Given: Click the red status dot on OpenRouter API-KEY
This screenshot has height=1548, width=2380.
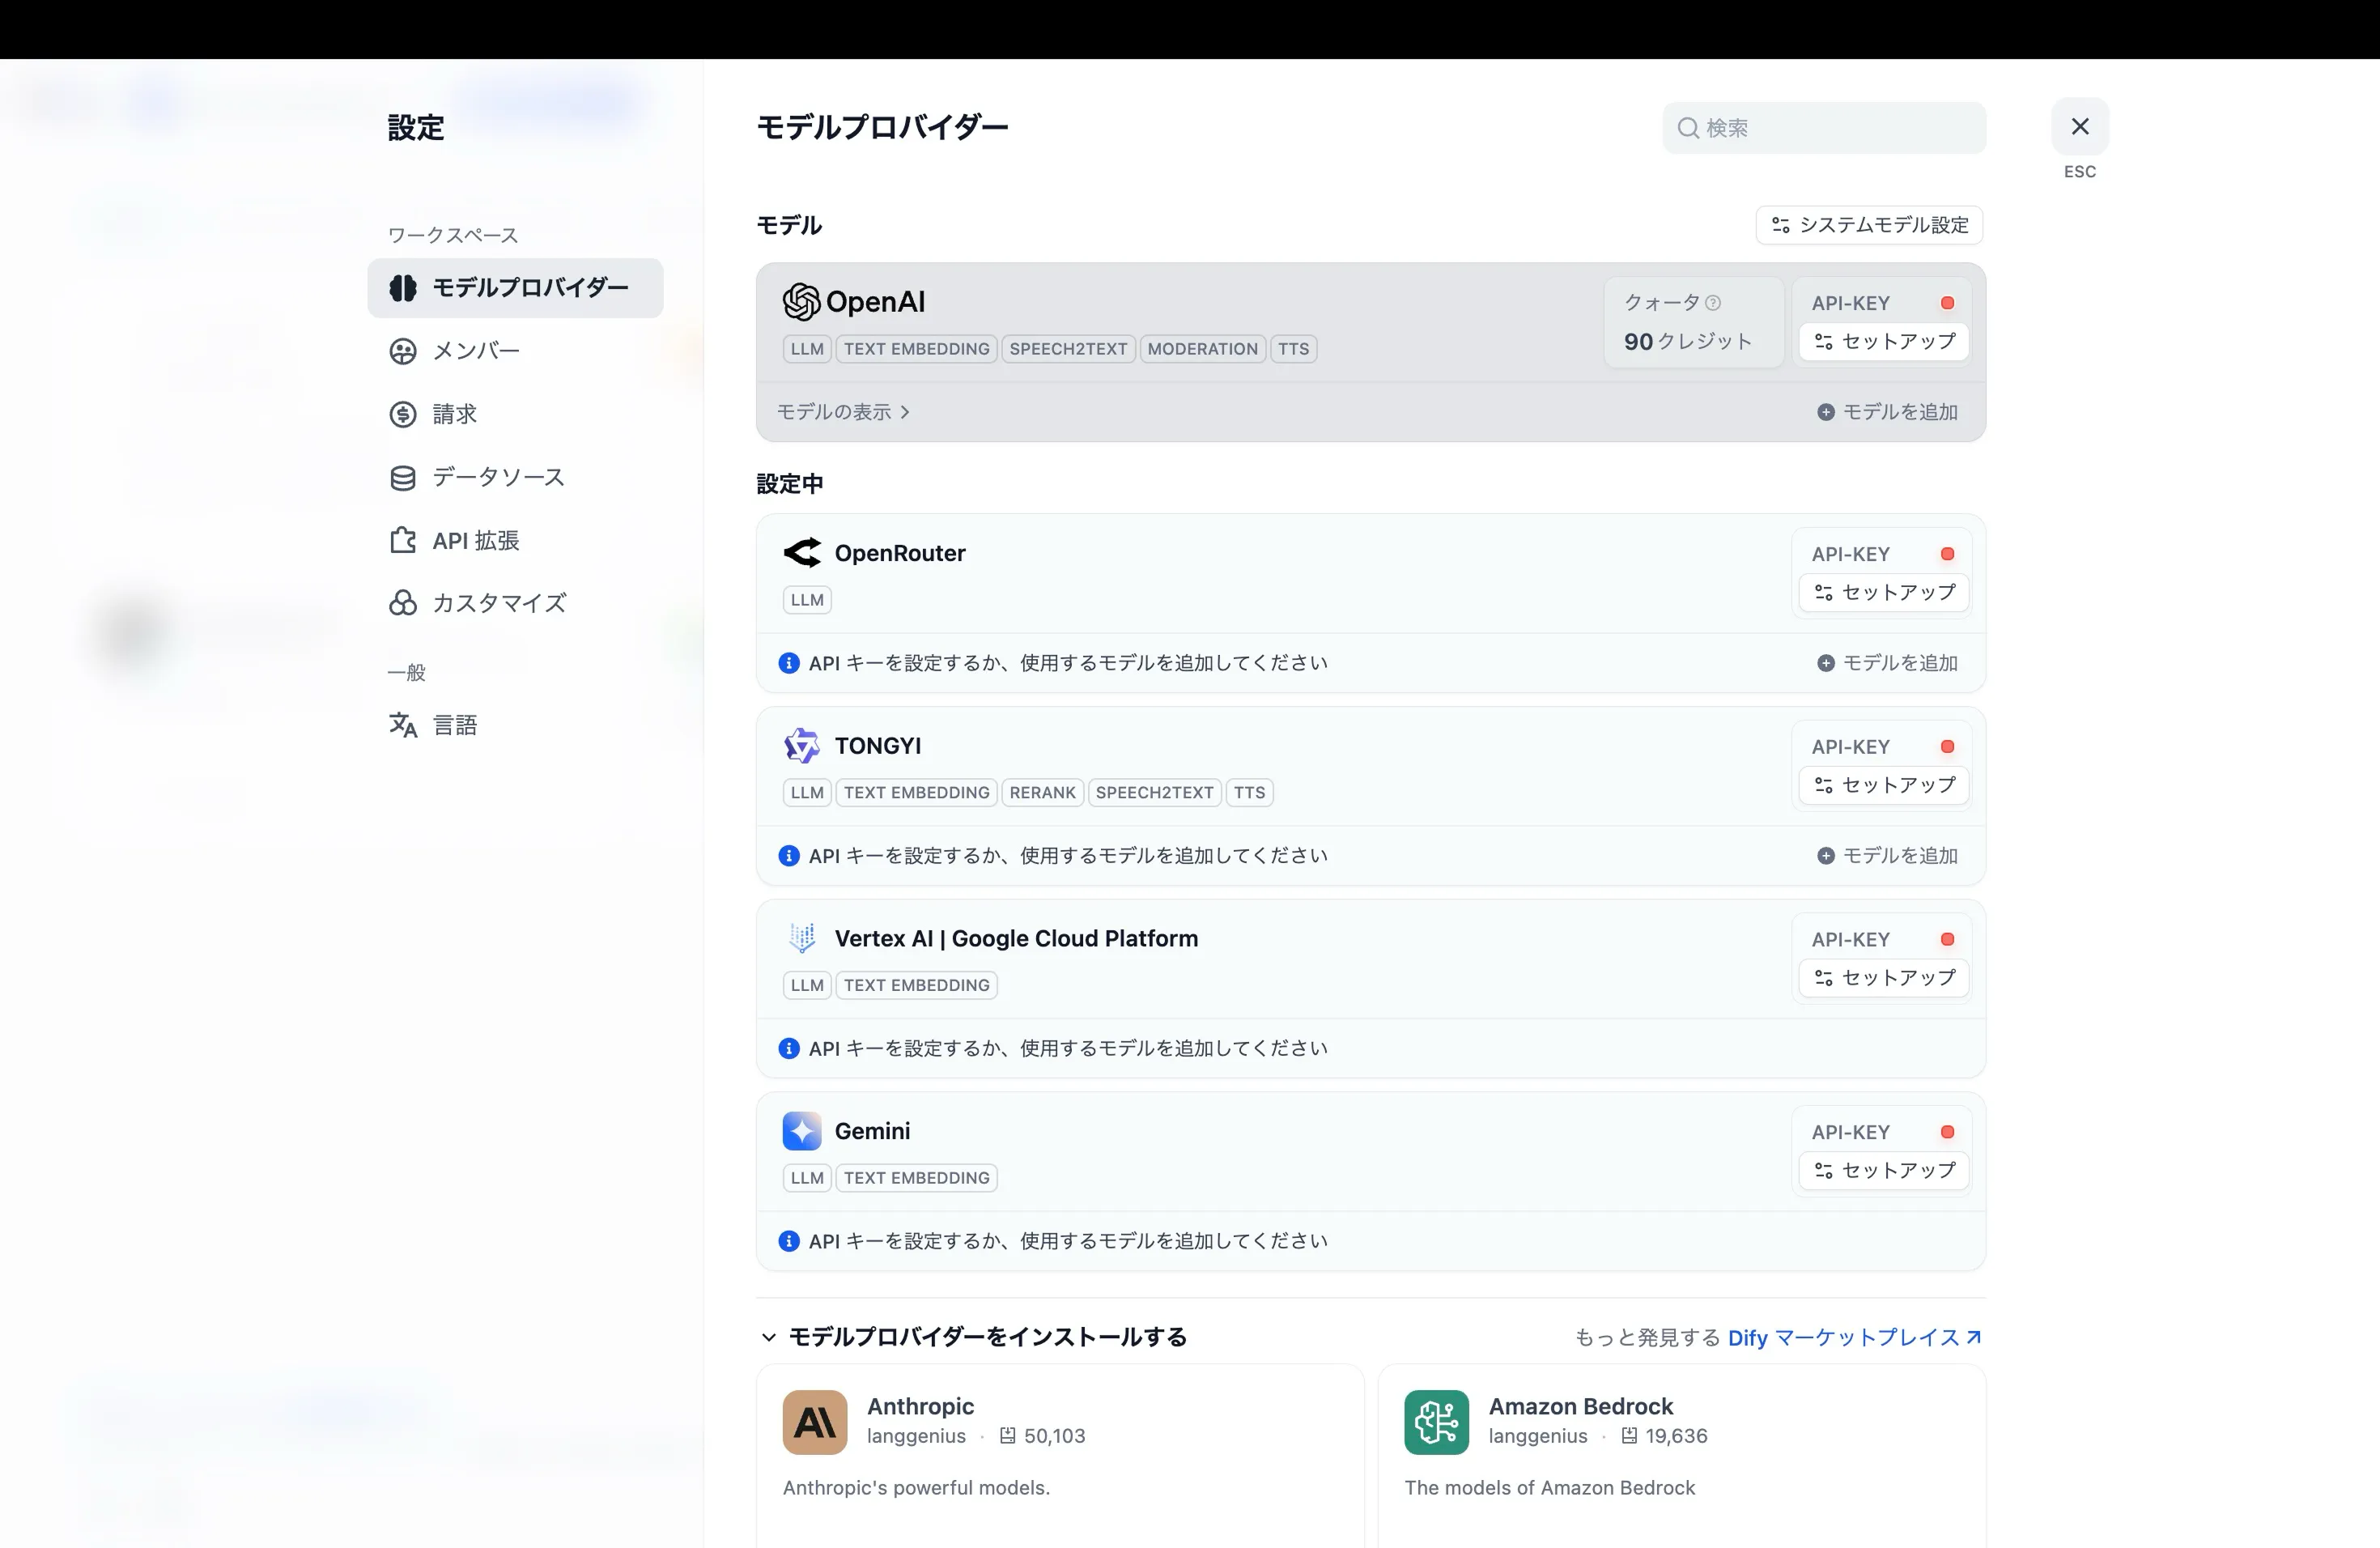Looking at the screenshot, I should [1948, 554].
